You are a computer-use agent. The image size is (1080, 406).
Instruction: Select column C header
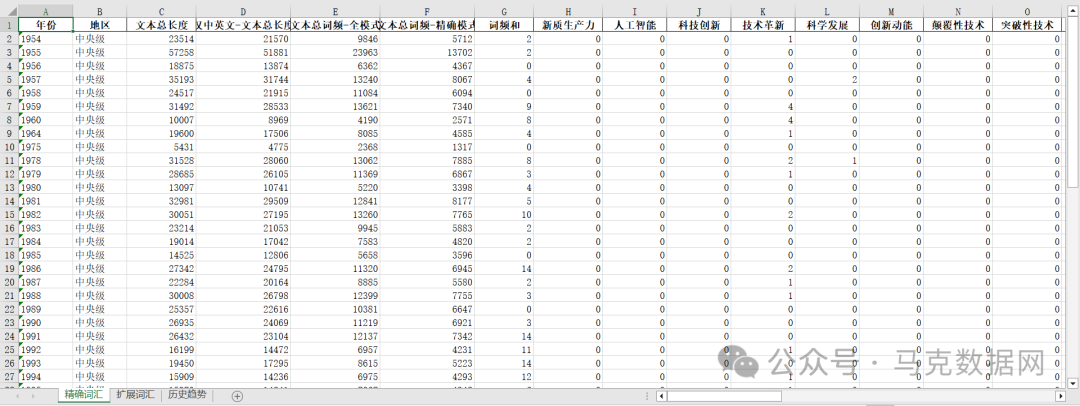[161, 11]
